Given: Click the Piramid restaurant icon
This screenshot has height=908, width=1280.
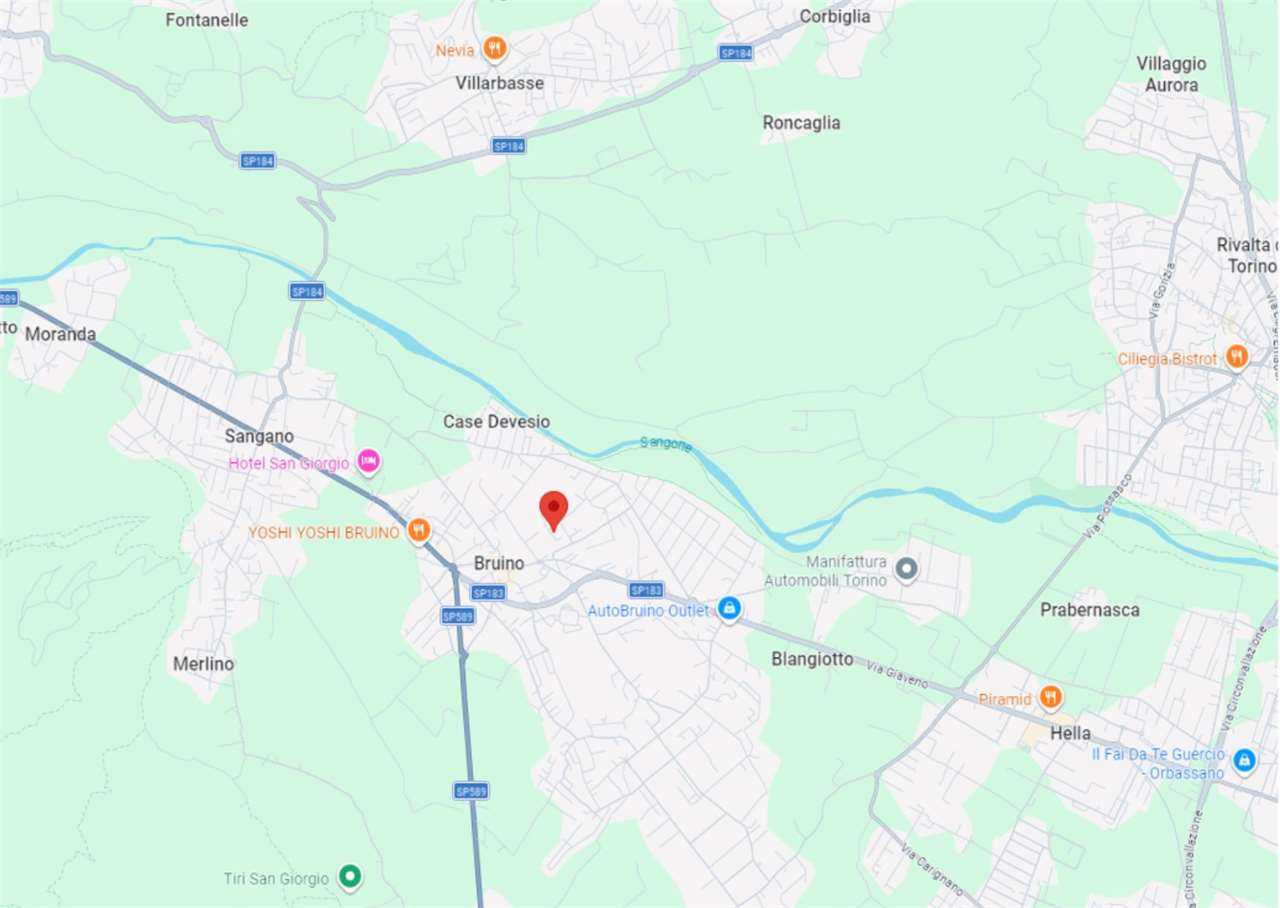Looking at the screenshot, I should [x=1050, y=697].
